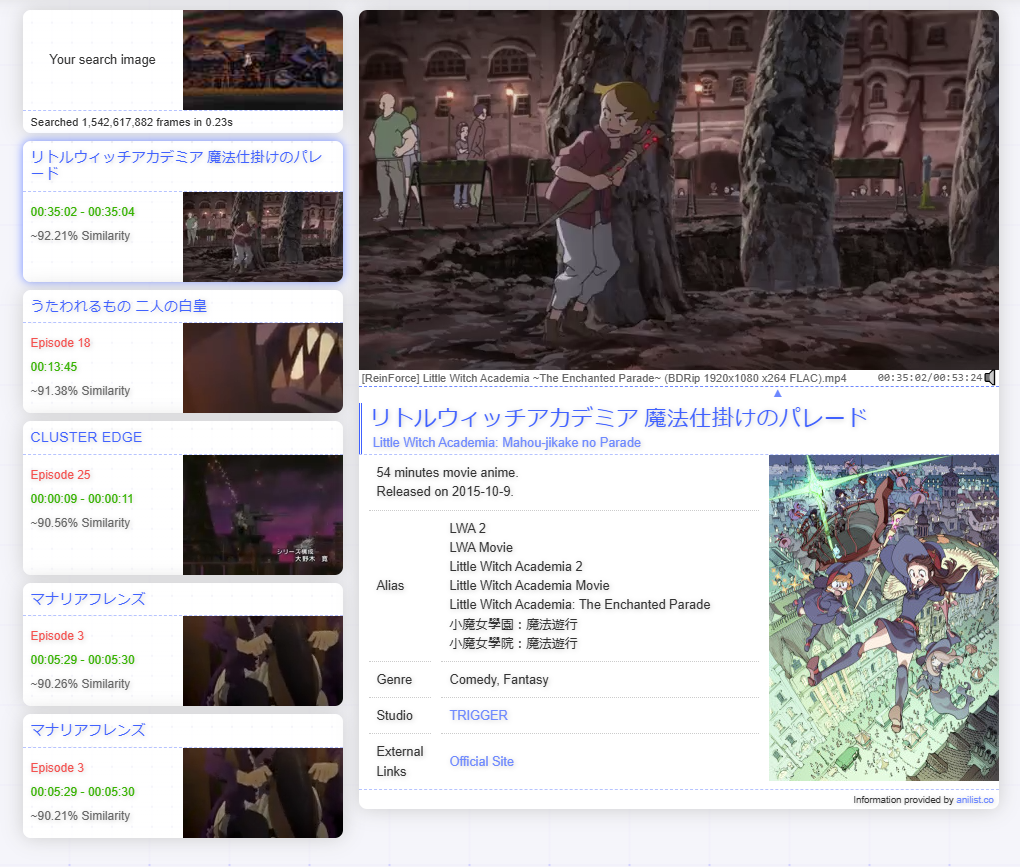The image size is (1020, 867).
Task: Click the anime cover poster image
Action: click(883, 618)
